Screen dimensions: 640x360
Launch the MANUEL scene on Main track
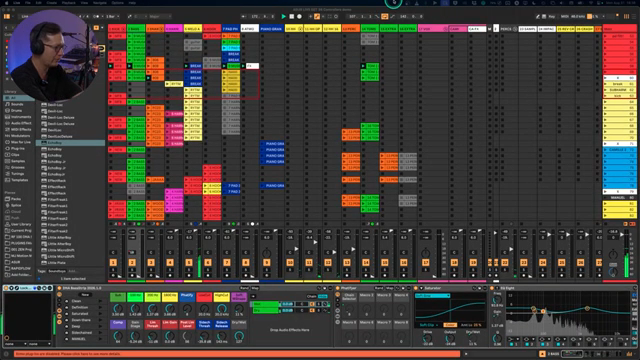point(619,198)
